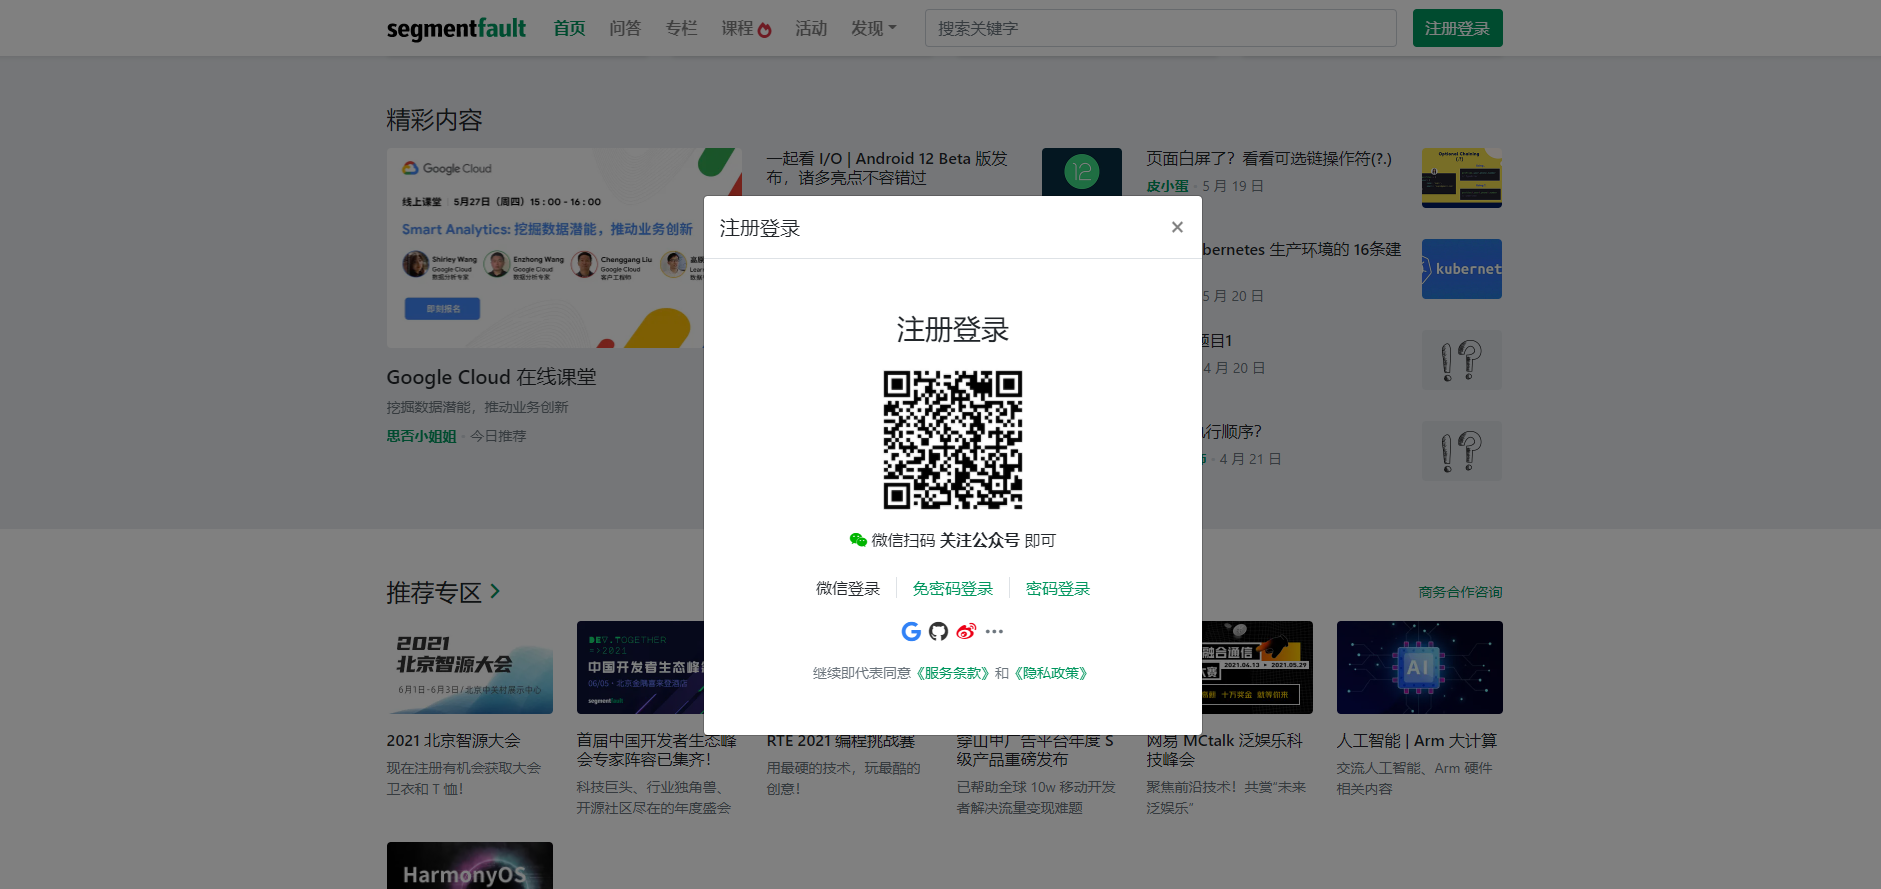Open the 《服务条款》 link

click(x=953, y=673)
